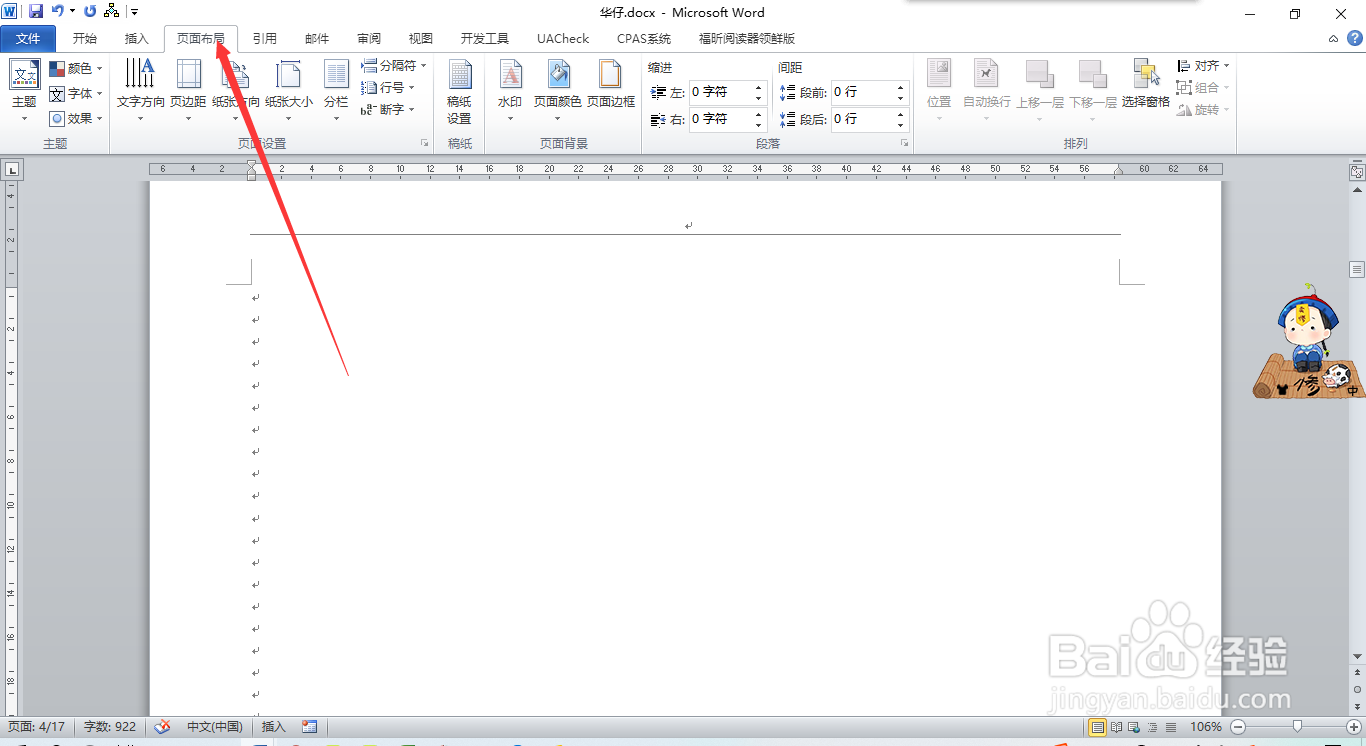Minimize the ribbon with the caret icon
The image size is (1366, 746).
1333,39
